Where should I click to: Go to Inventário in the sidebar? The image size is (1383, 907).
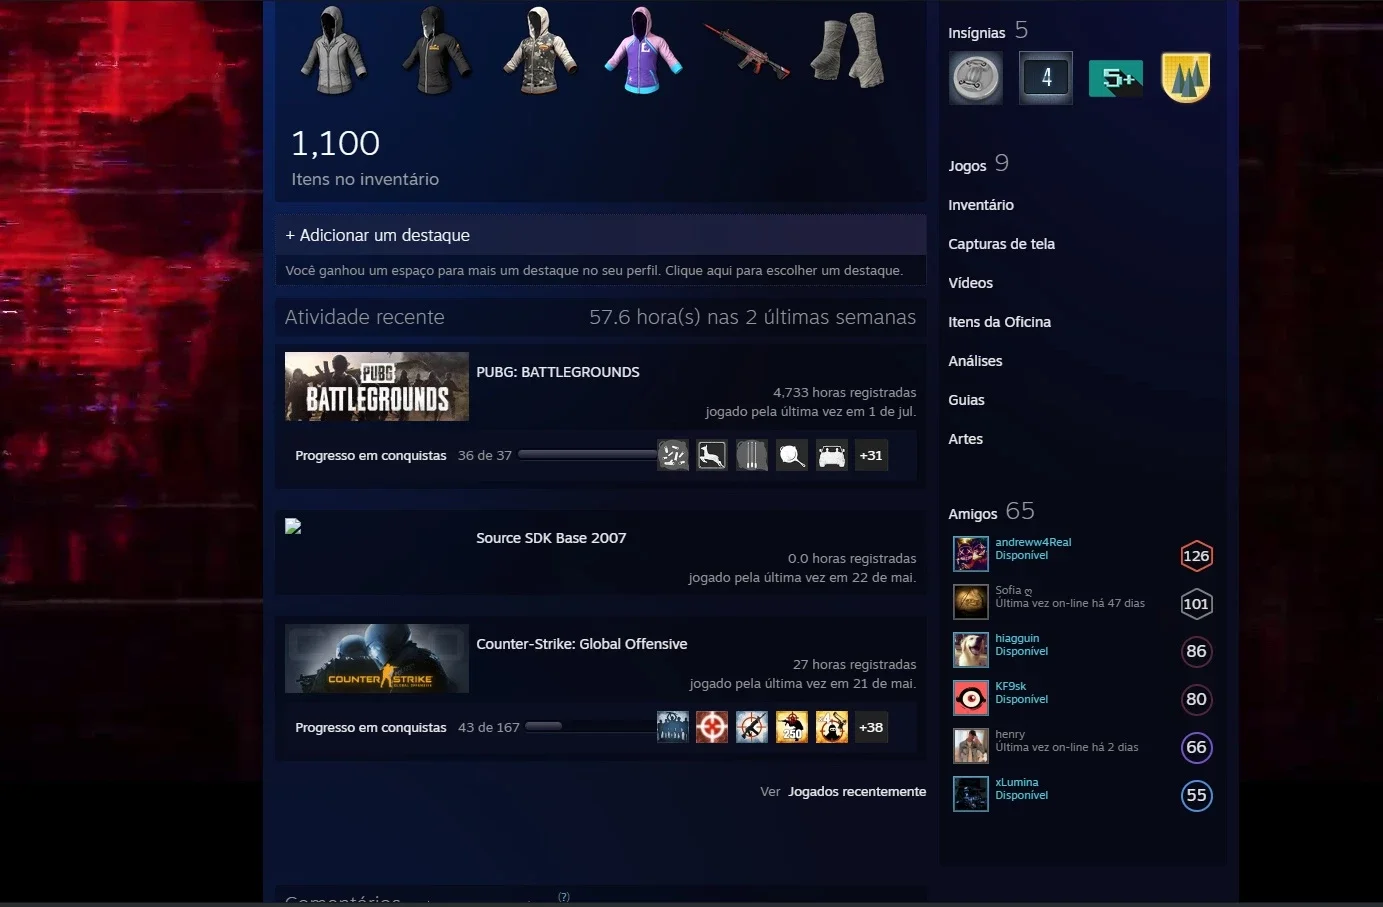coord(981,205)
